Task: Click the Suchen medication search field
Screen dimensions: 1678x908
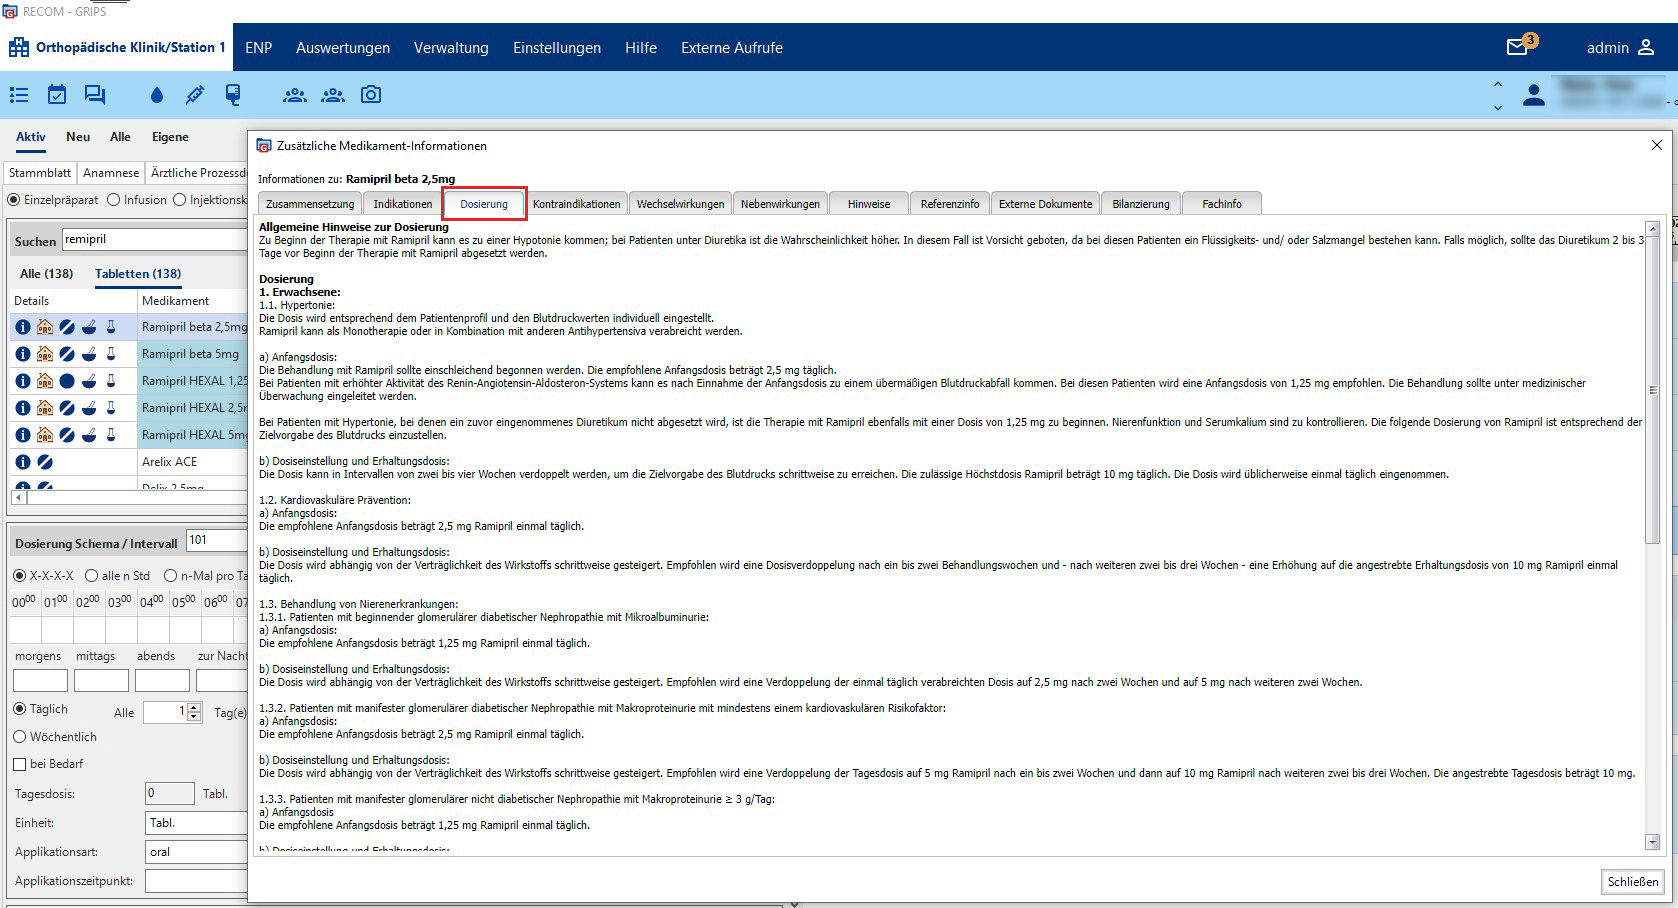Action: (x=155, y=240)
